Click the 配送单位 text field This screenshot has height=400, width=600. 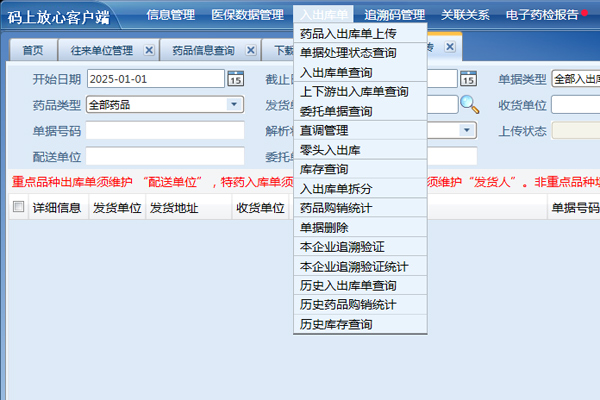coord(165,156)
